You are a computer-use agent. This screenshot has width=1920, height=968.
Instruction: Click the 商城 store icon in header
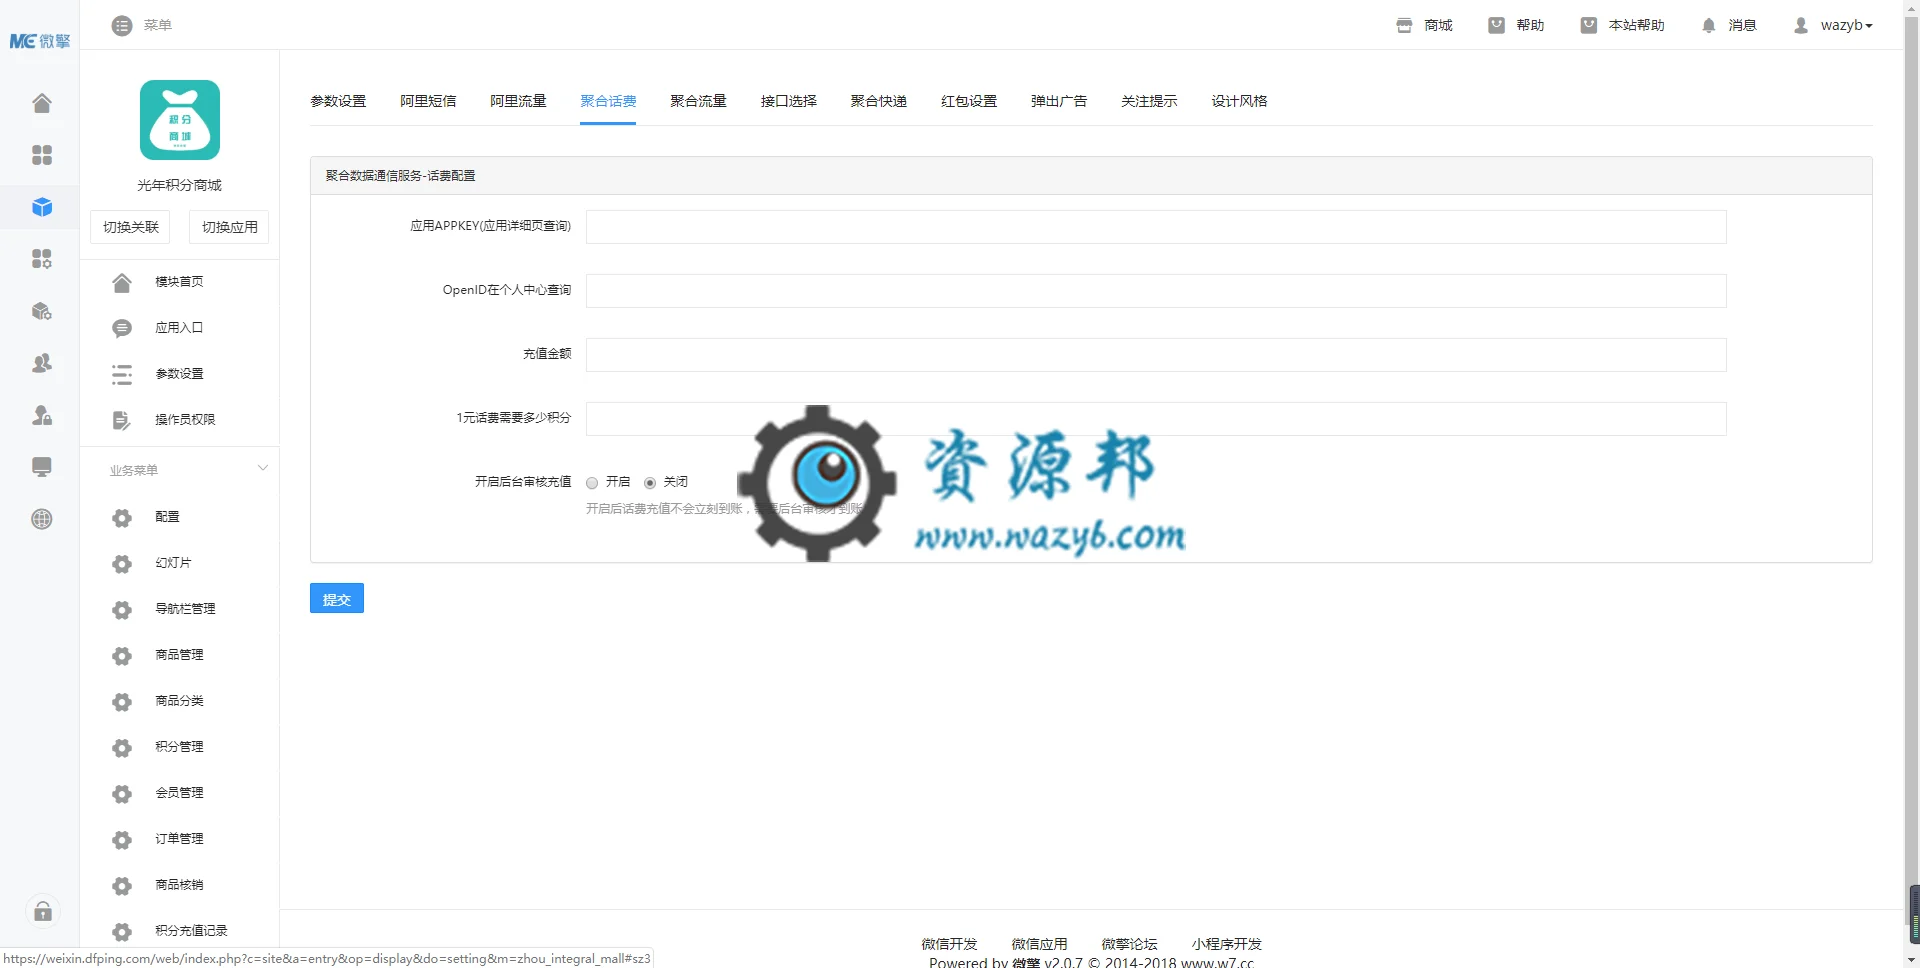coord(1404,25)
